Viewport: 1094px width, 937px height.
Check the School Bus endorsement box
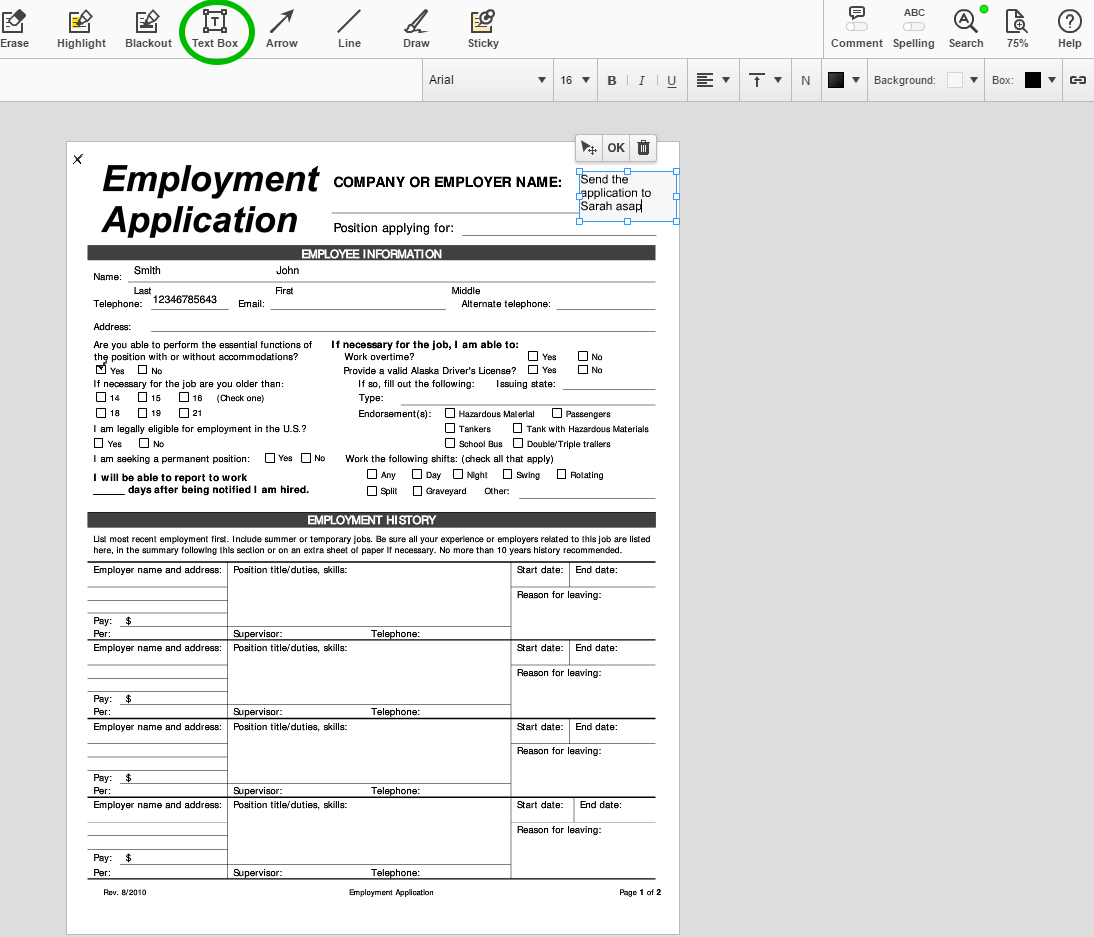(x=450, y=443)
